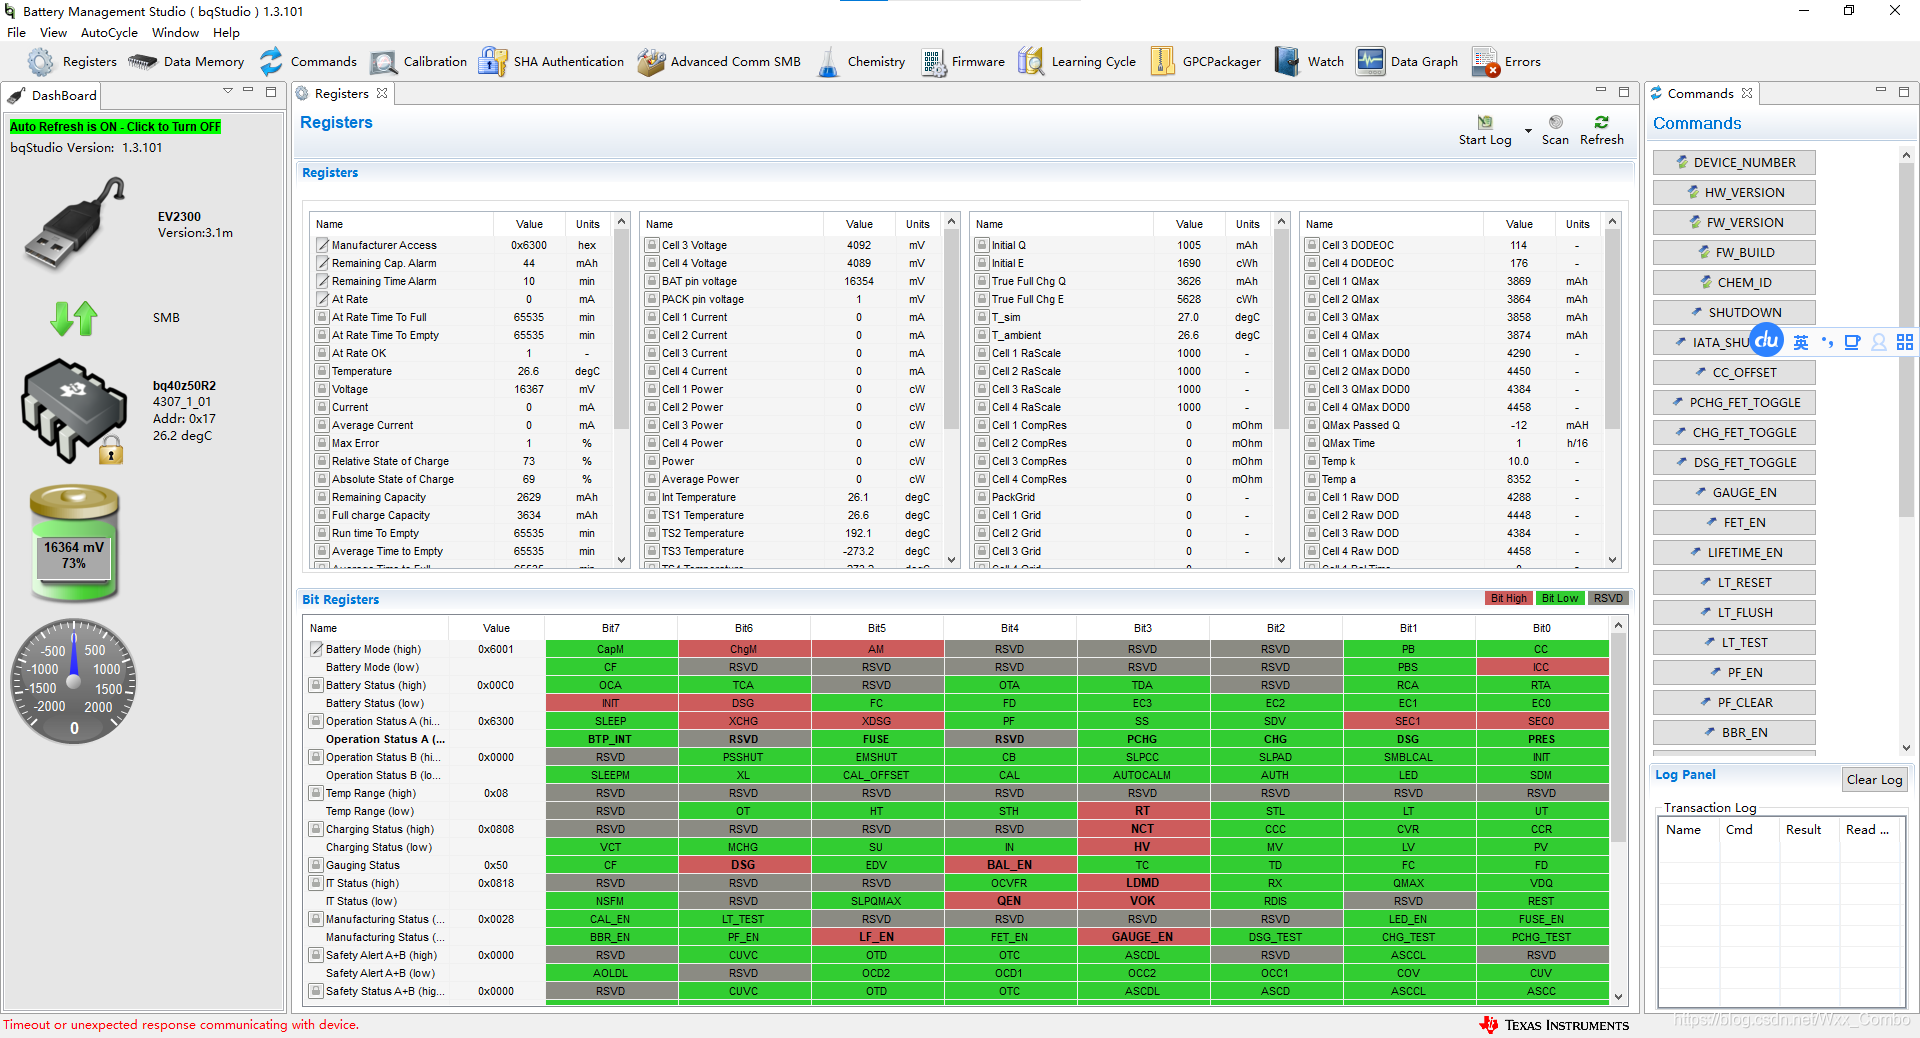This screenshot has width=1920, height=1038.
Task: Click the gray RSVD legend swatch
Action: coord(1608,598)
